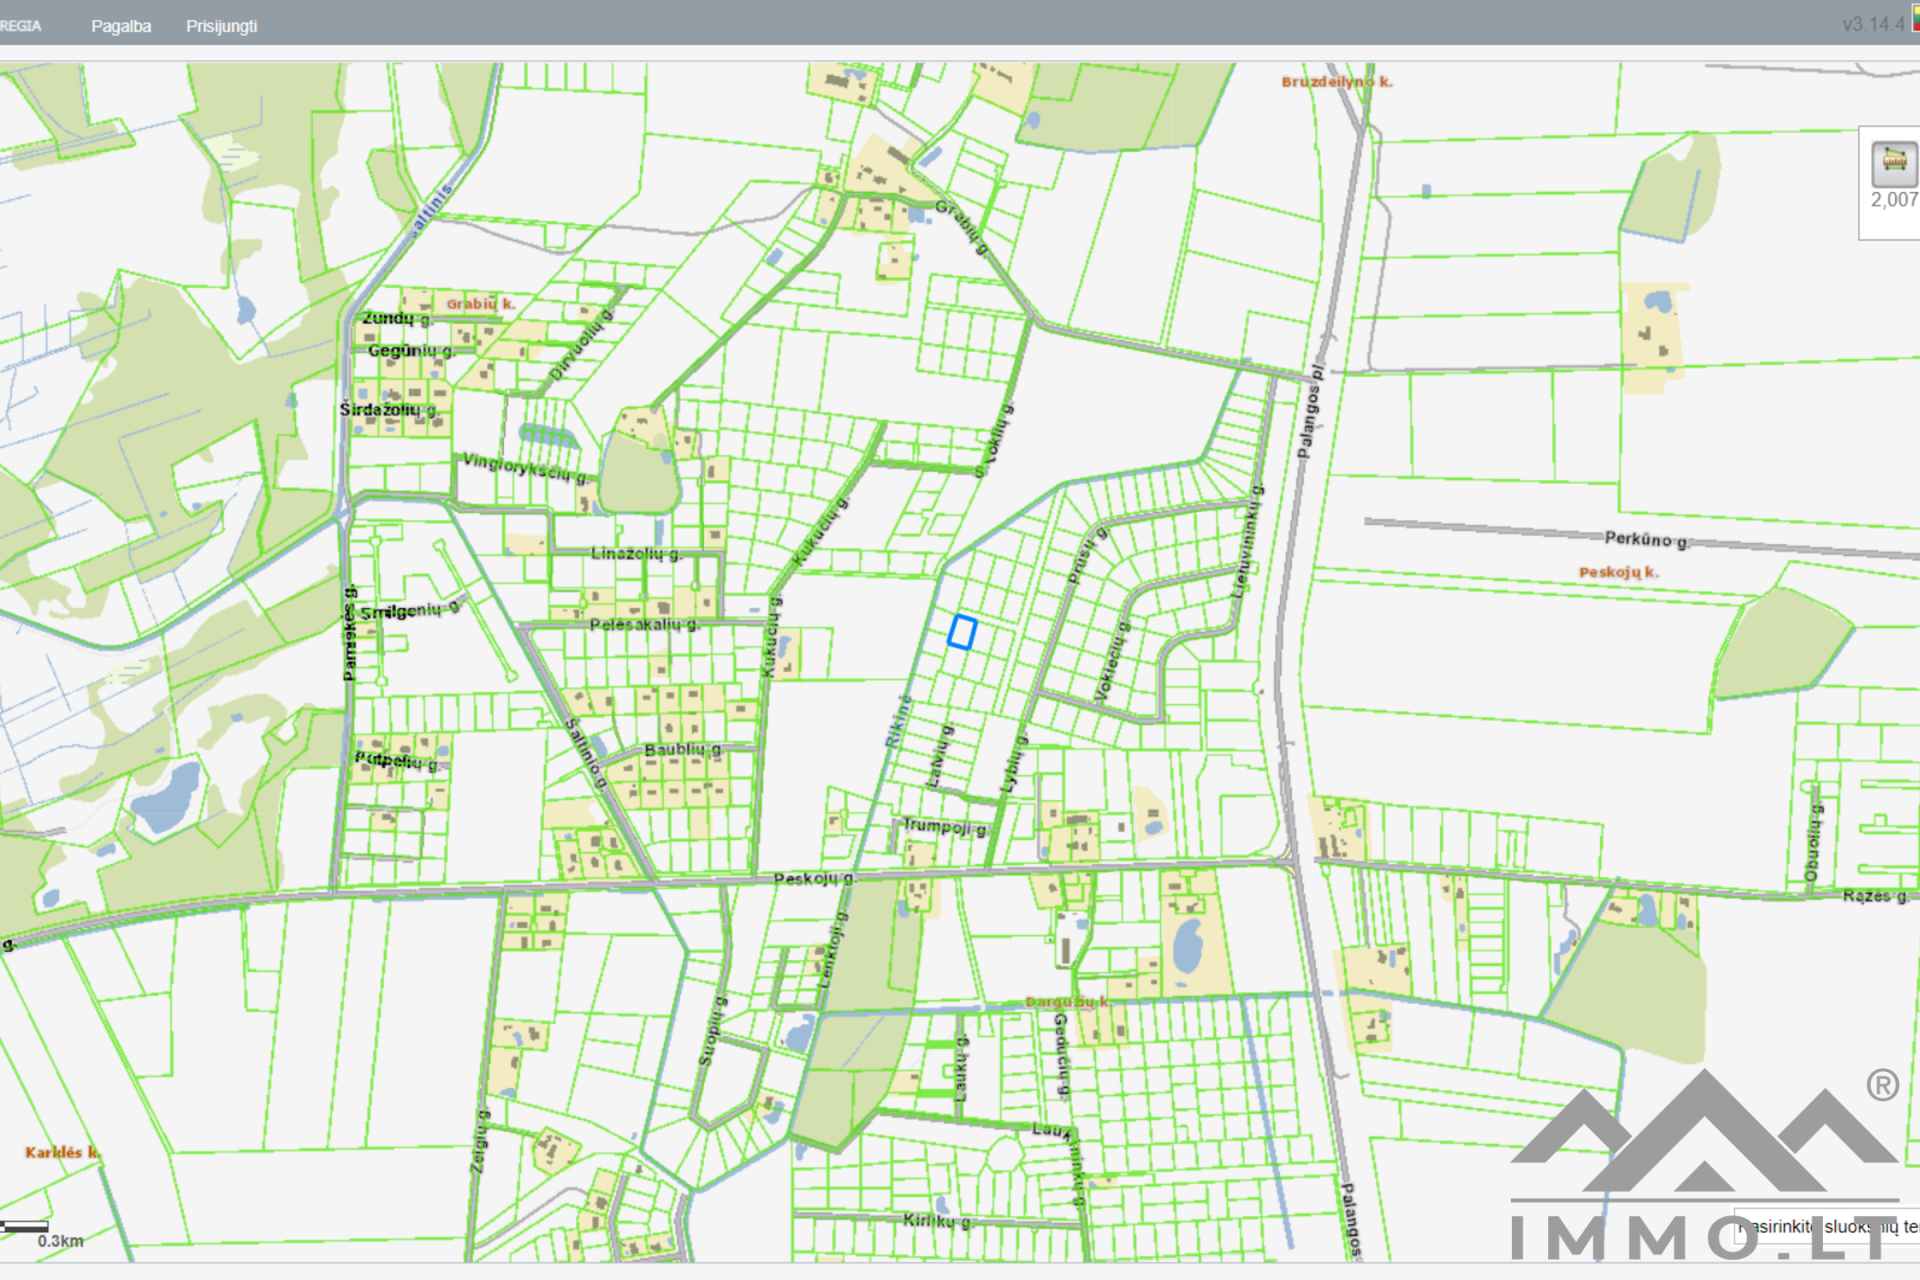The width and height of the screenshot is (1920, 1280).
Task: Open the Pagalba help menu
Action: tap(121, 26)
